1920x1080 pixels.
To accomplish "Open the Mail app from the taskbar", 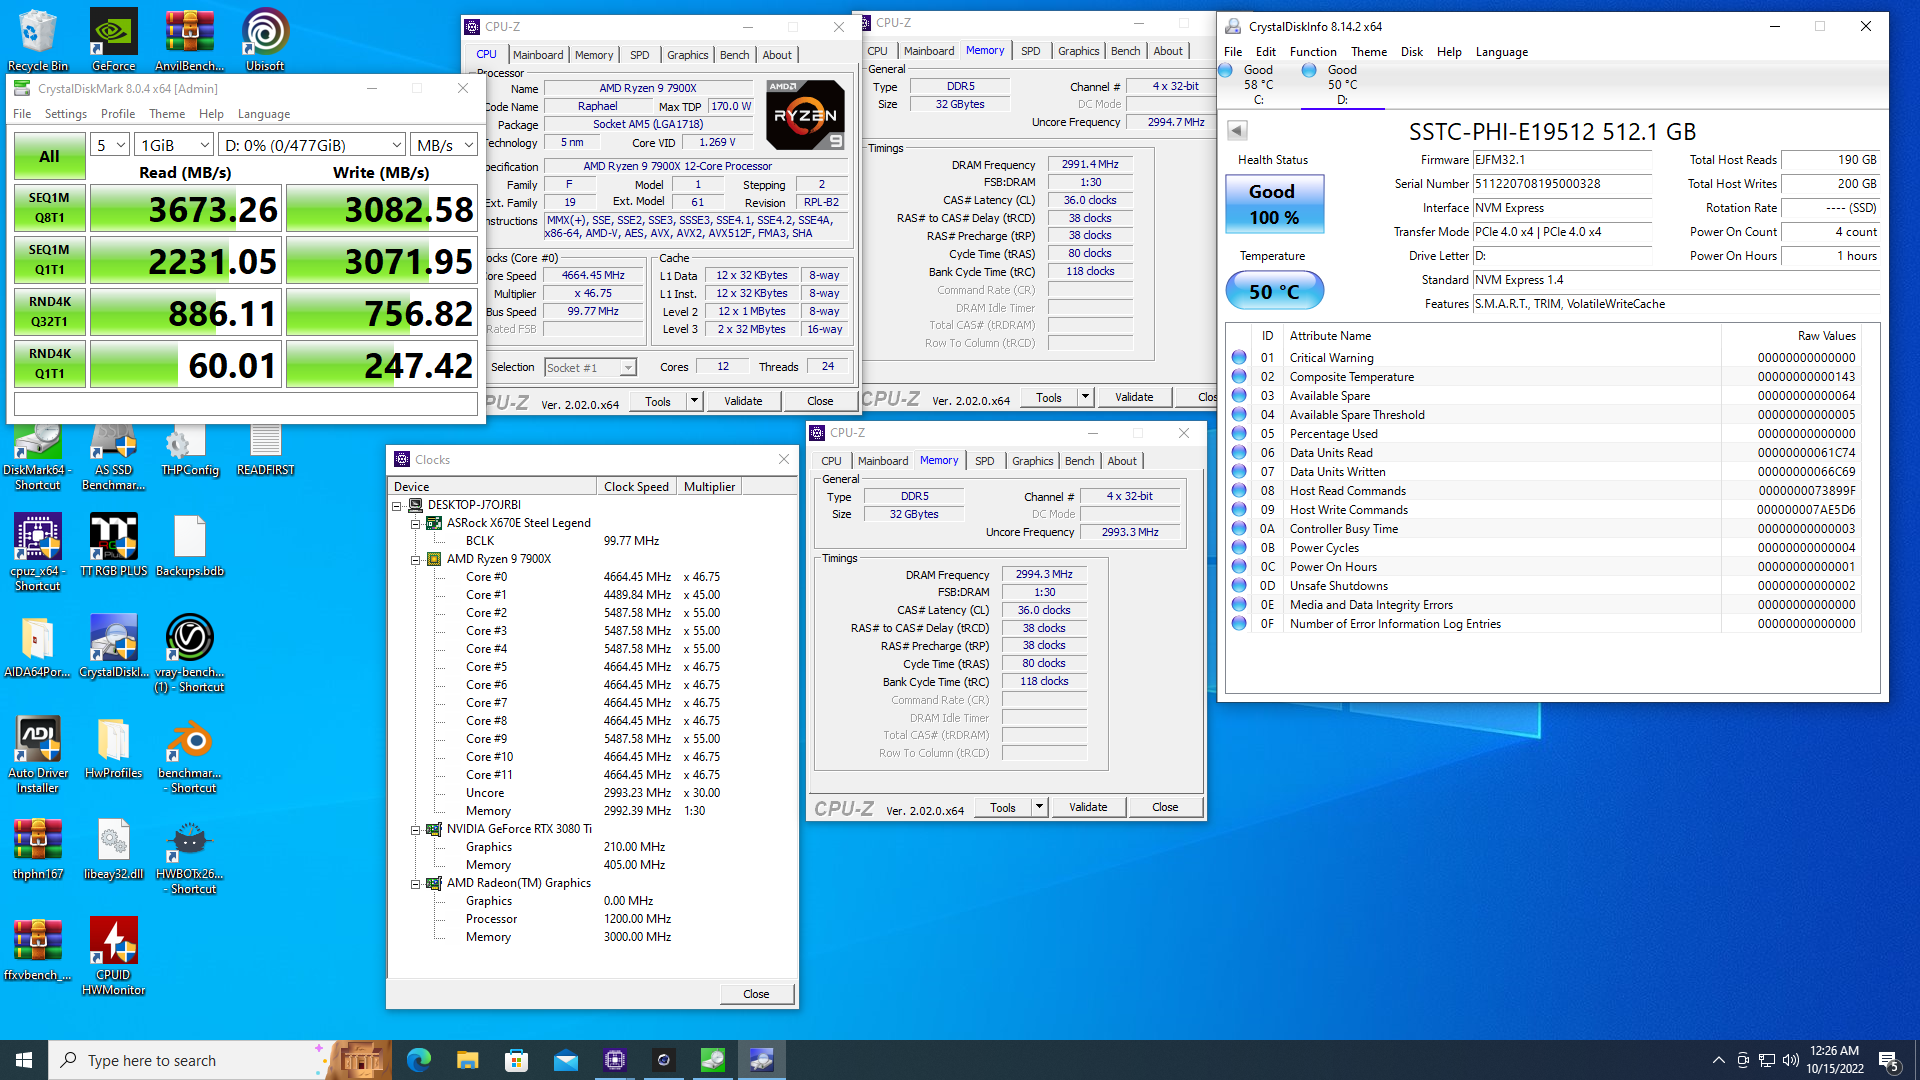I will tap(565, 1060).
